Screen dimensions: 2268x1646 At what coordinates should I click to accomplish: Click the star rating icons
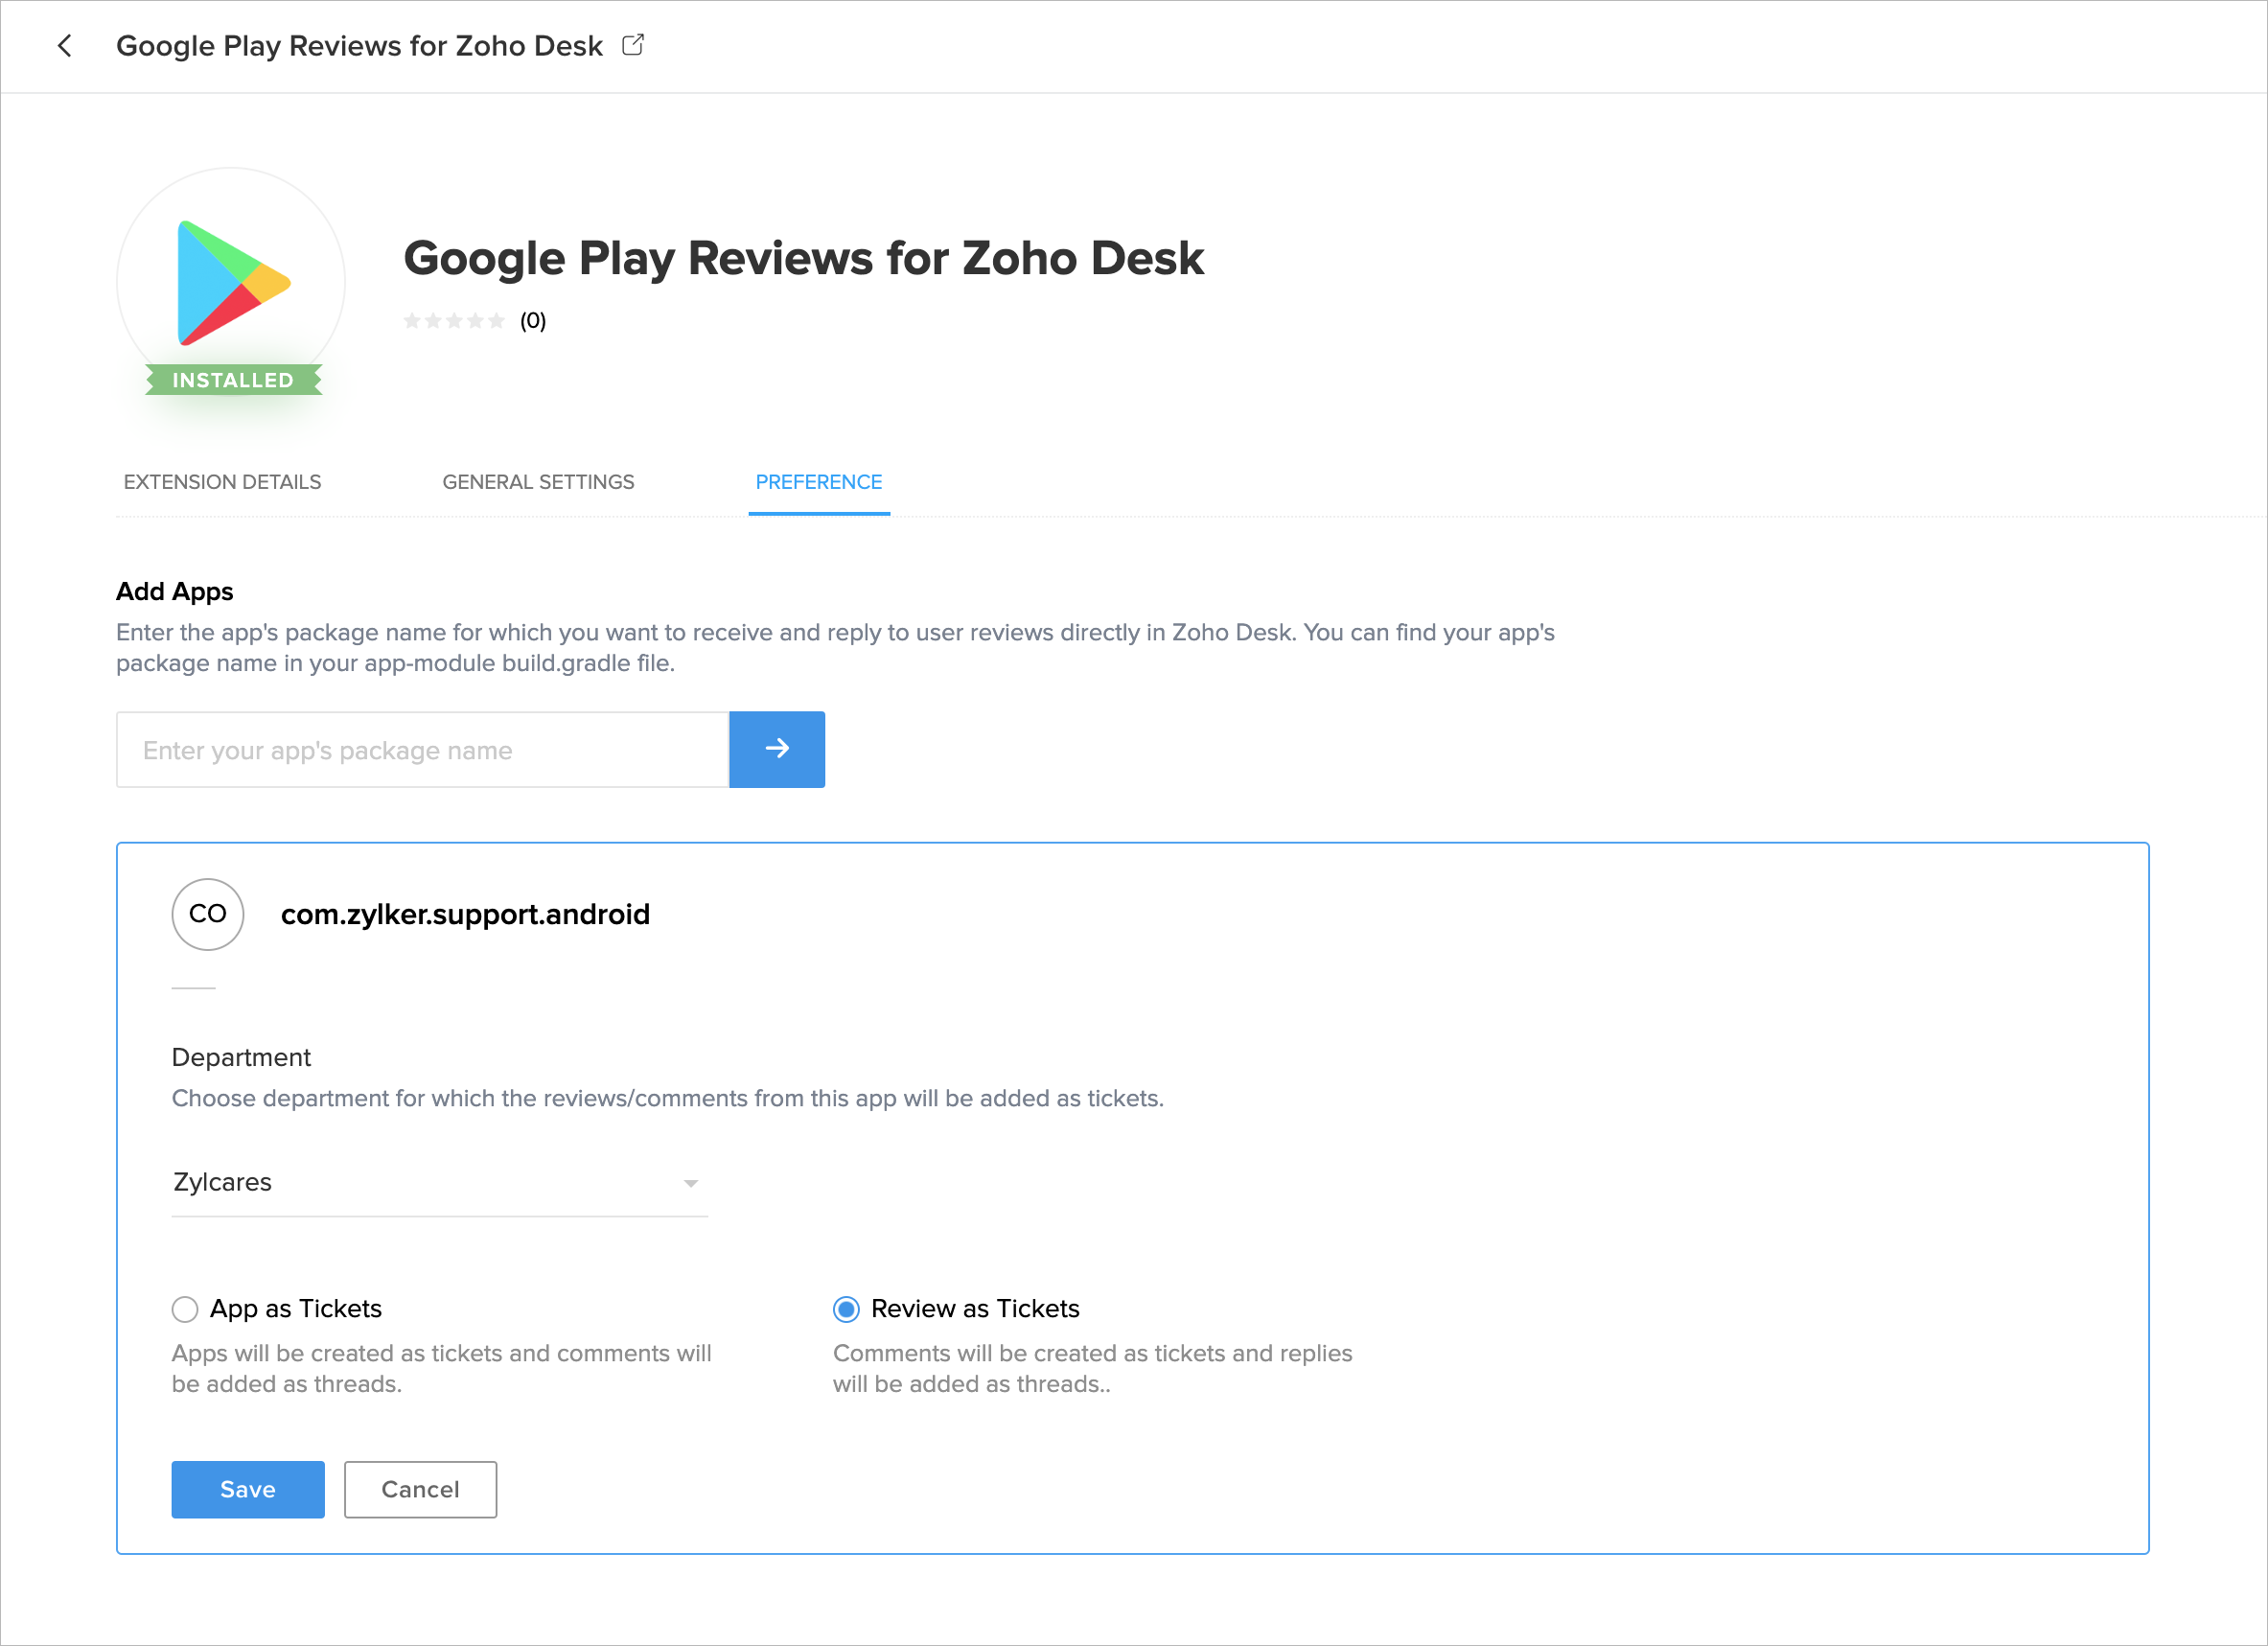(454, 321)
